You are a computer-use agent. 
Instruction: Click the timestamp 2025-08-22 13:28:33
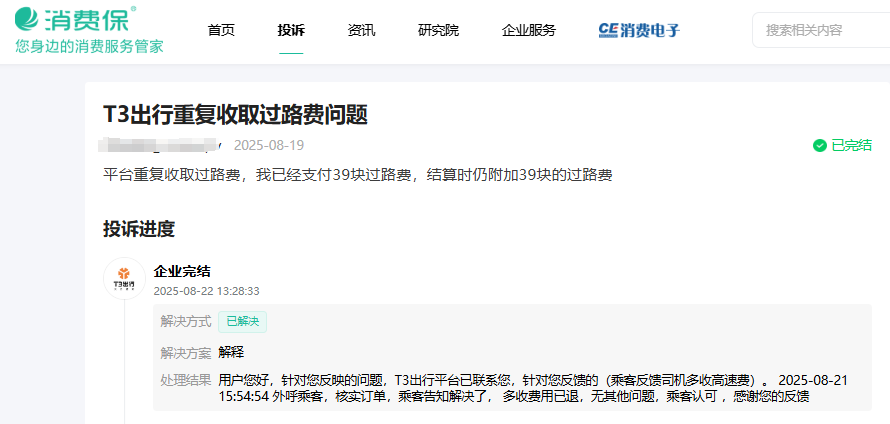pos(207,291)
